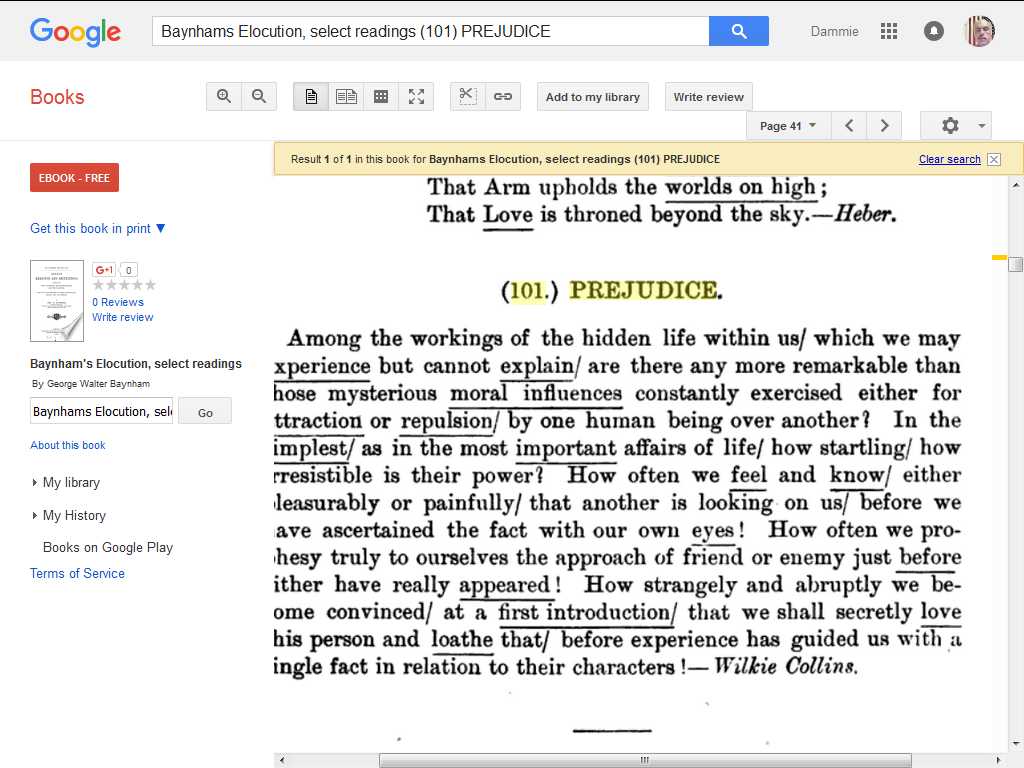Open Google notifications bell
This screenshot has width=1024, height=768.
tap(934, 31)
